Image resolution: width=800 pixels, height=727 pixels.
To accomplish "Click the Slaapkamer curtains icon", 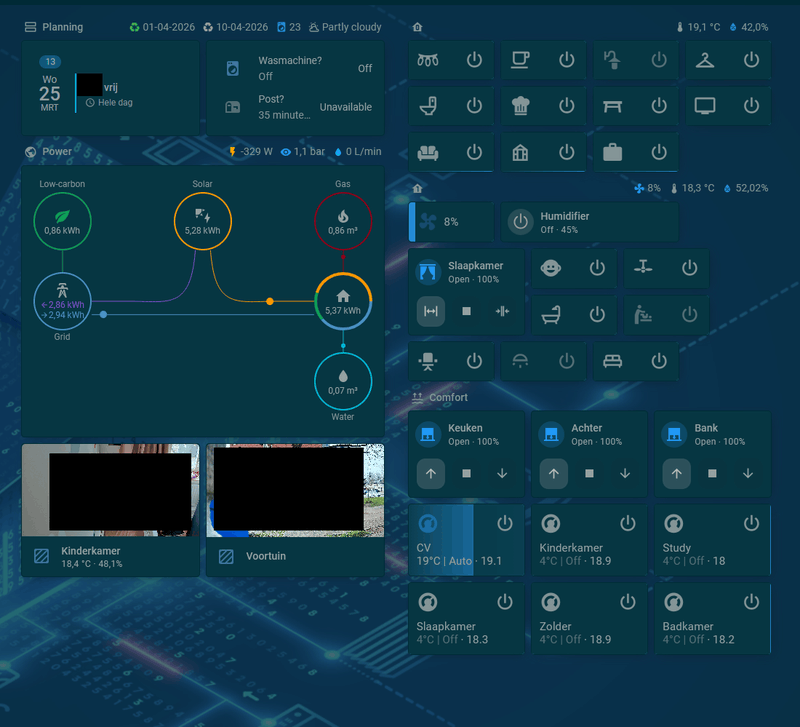I will tap(428, 272).
